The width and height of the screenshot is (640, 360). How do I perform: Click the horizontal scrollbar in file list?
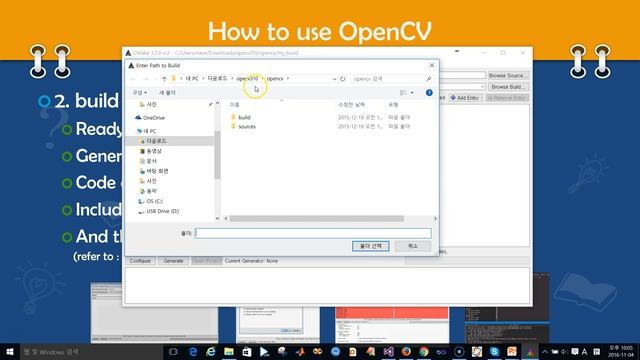coord(316,219)
